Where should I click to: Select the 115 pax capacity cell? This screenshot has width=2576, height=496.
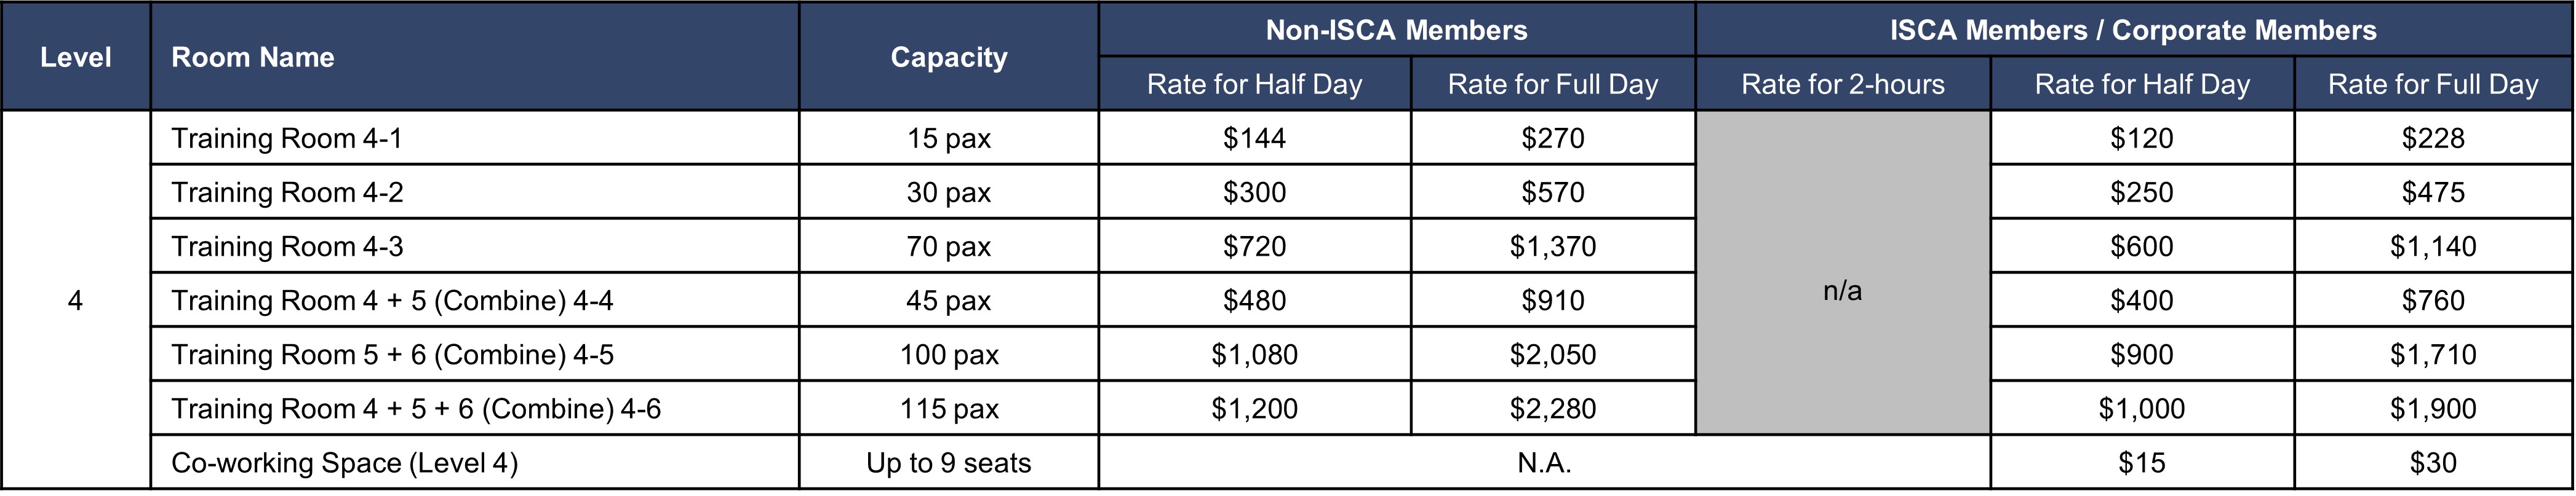(x=949, y=408)
